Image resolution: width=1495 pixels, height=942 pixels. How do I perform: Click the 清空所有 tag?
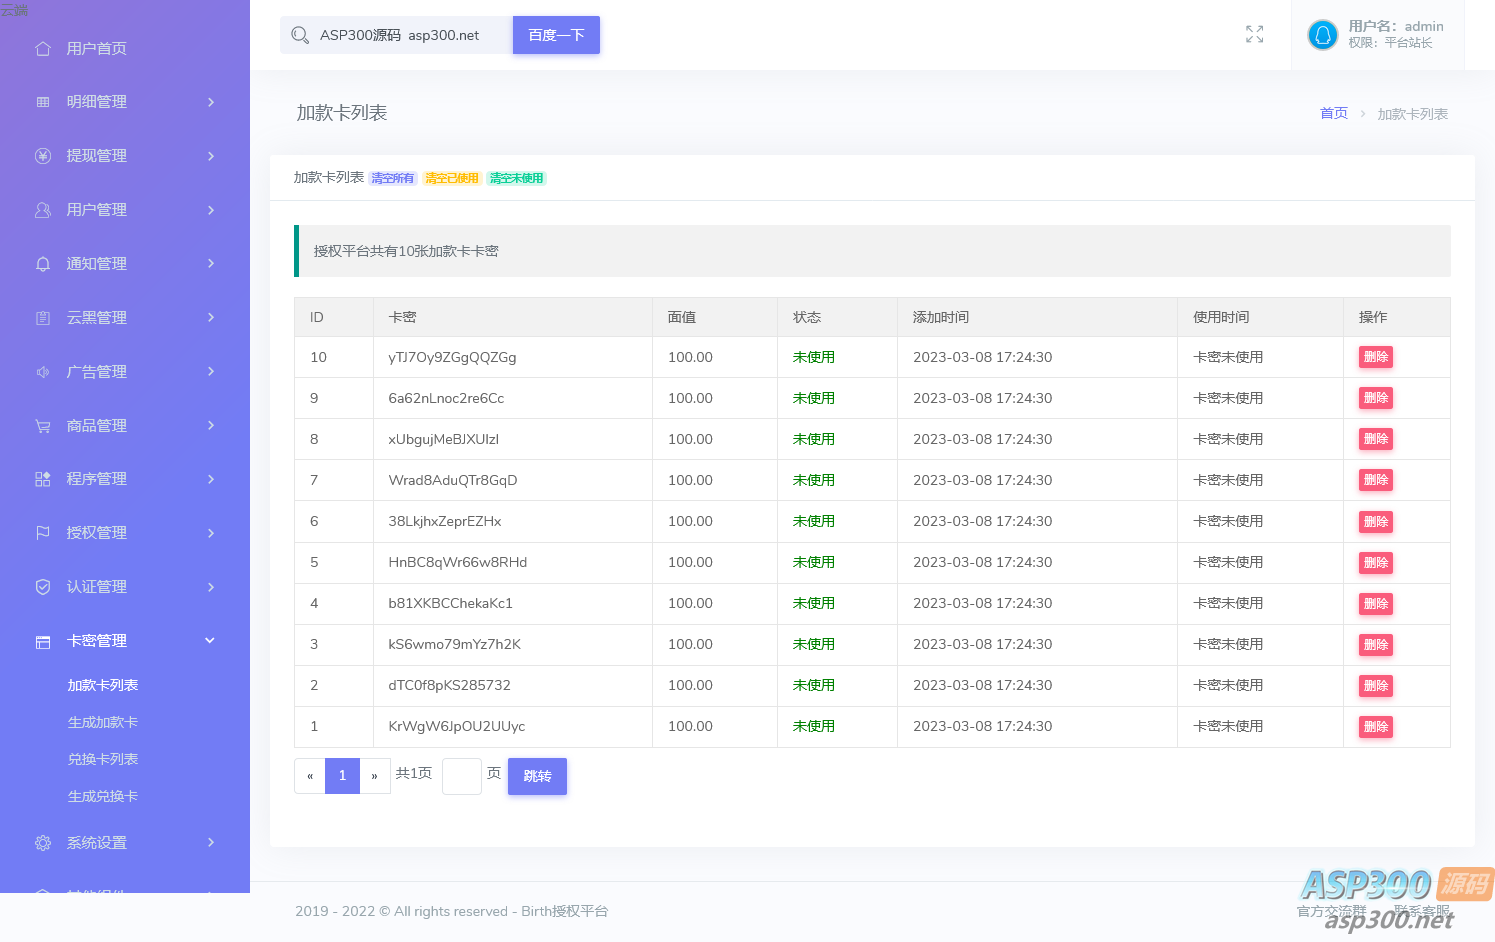click(x=392, y=178)
